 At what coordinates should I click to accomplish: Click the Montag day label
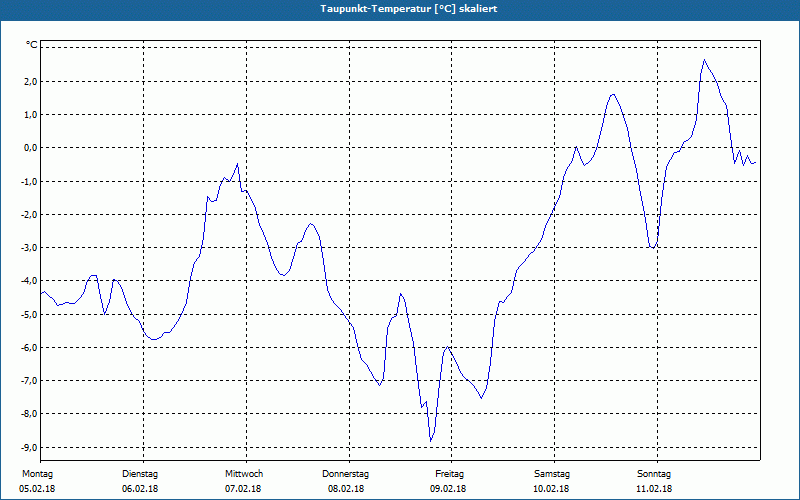tap(37, 474)
